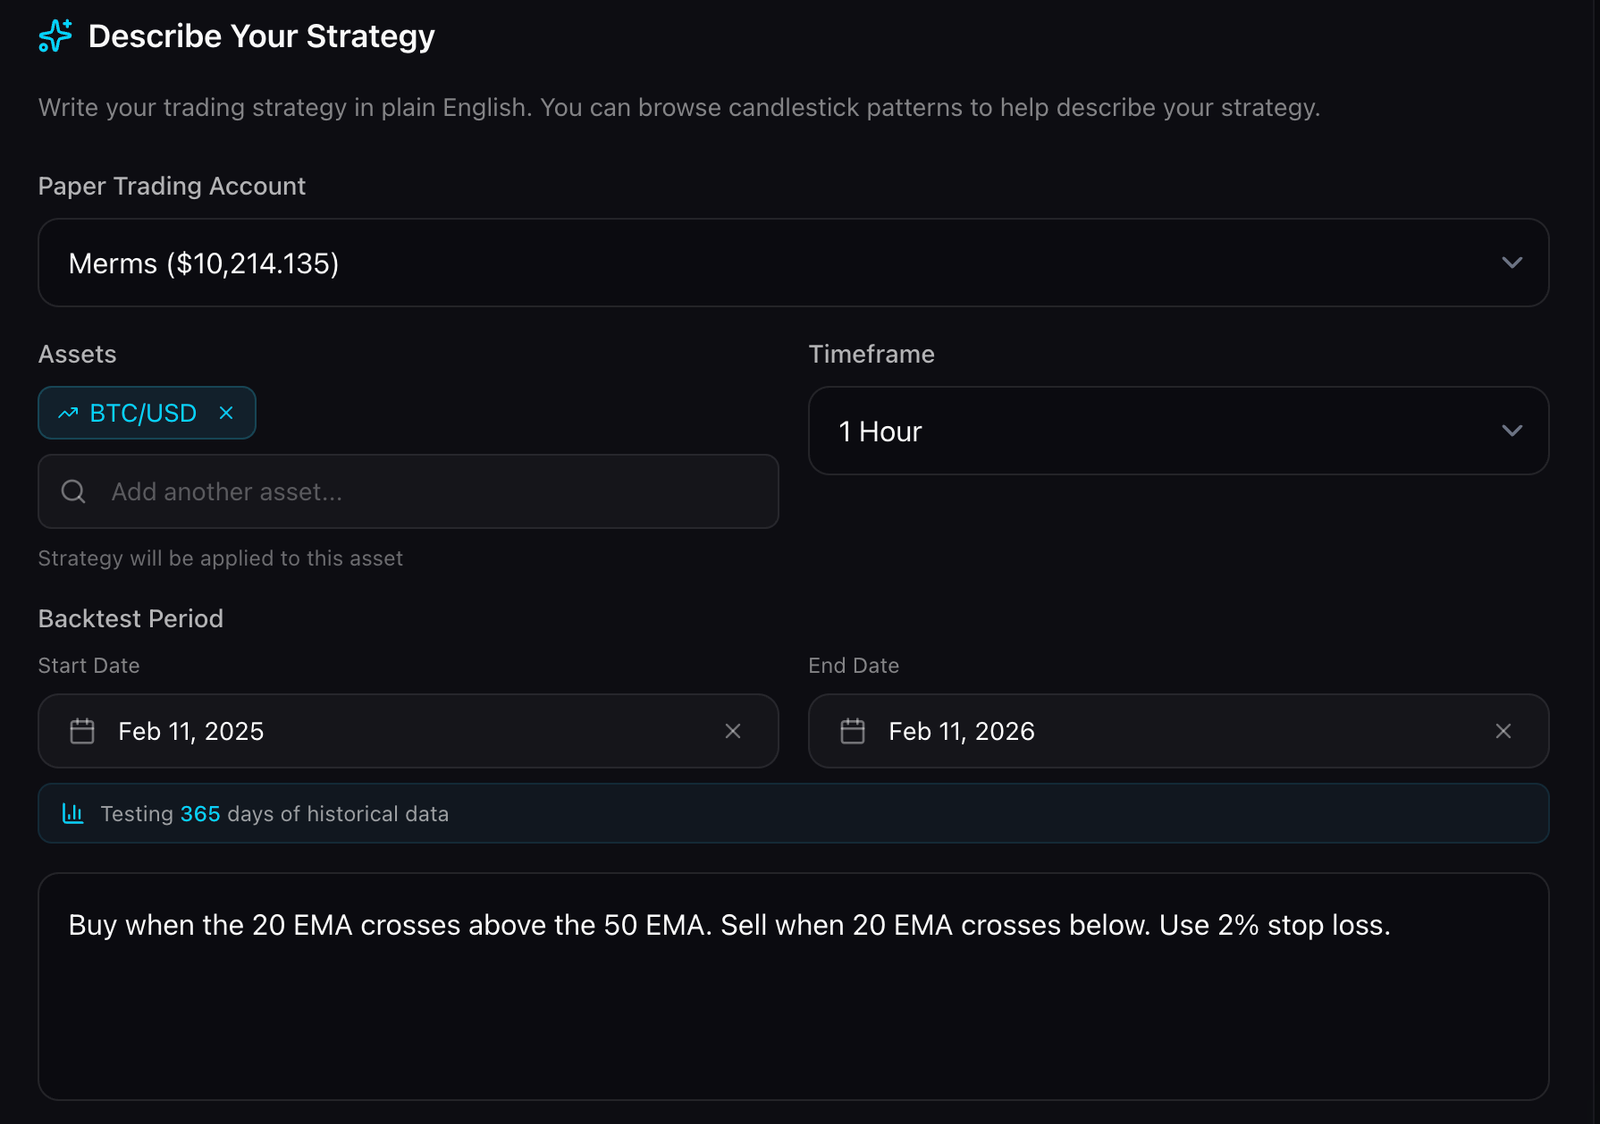The width and height of the screenshot is (1600, 1124).
Task: Click the trend arrow icon on BTC/USD chip
Action: tap(68, 413)
